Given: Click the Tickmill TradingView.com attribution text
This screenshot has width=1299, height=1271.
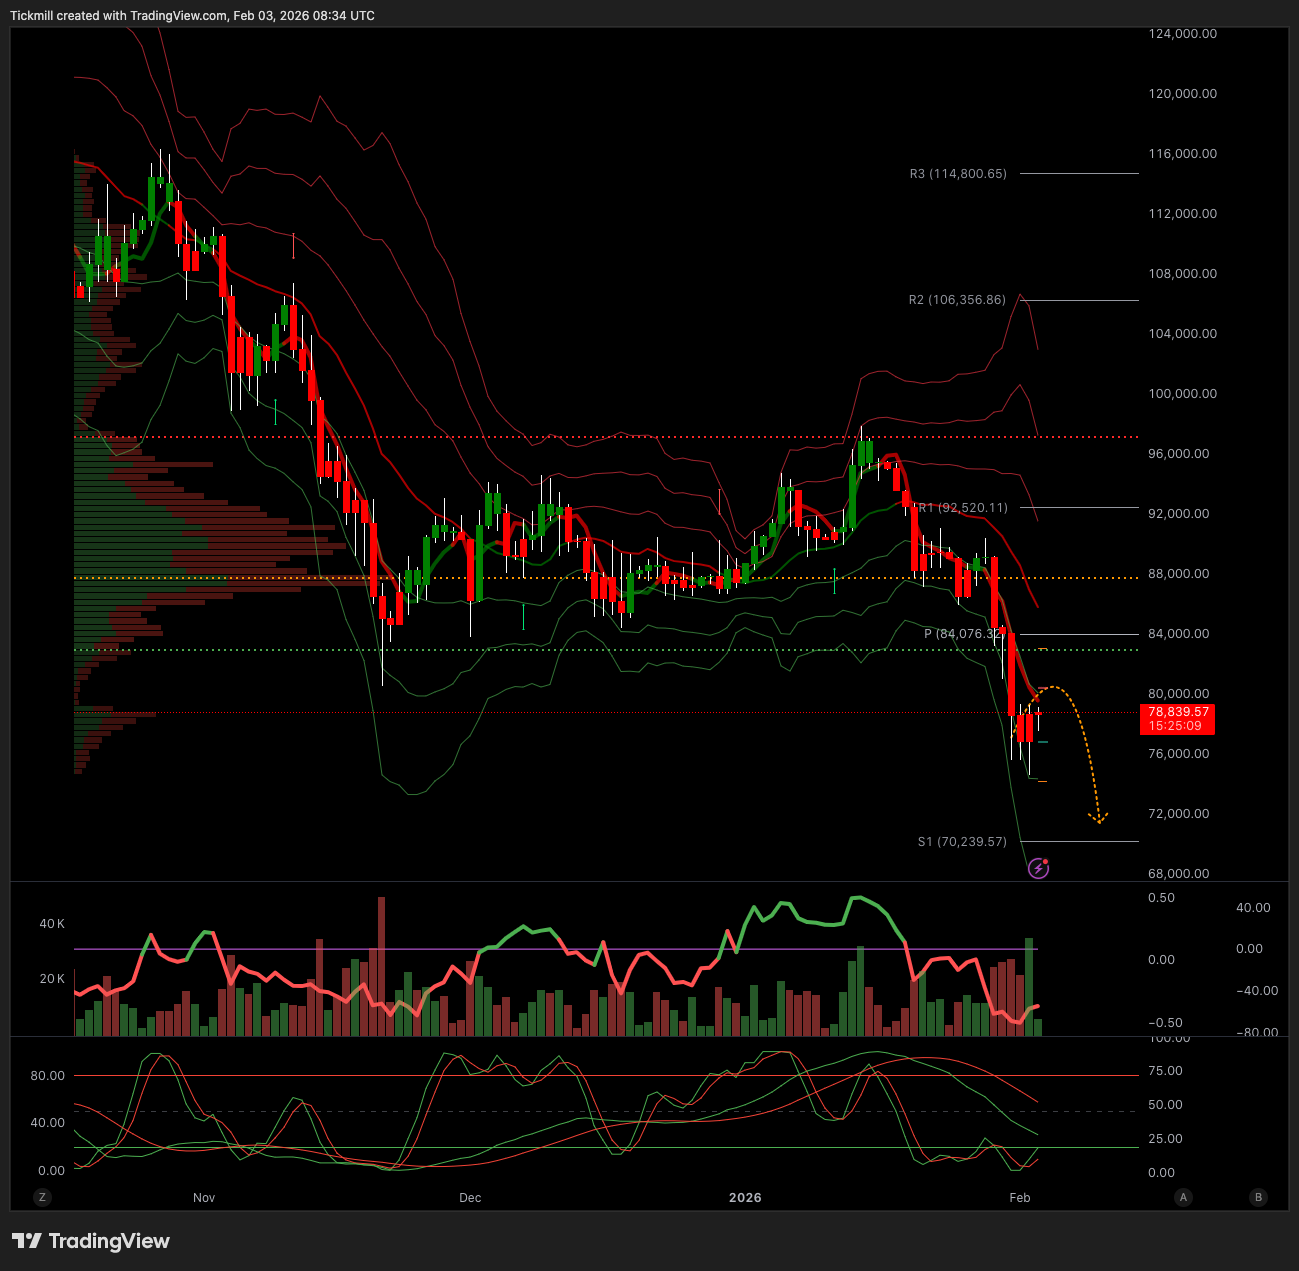Looking at the screenshot, I should pos(192,16).
